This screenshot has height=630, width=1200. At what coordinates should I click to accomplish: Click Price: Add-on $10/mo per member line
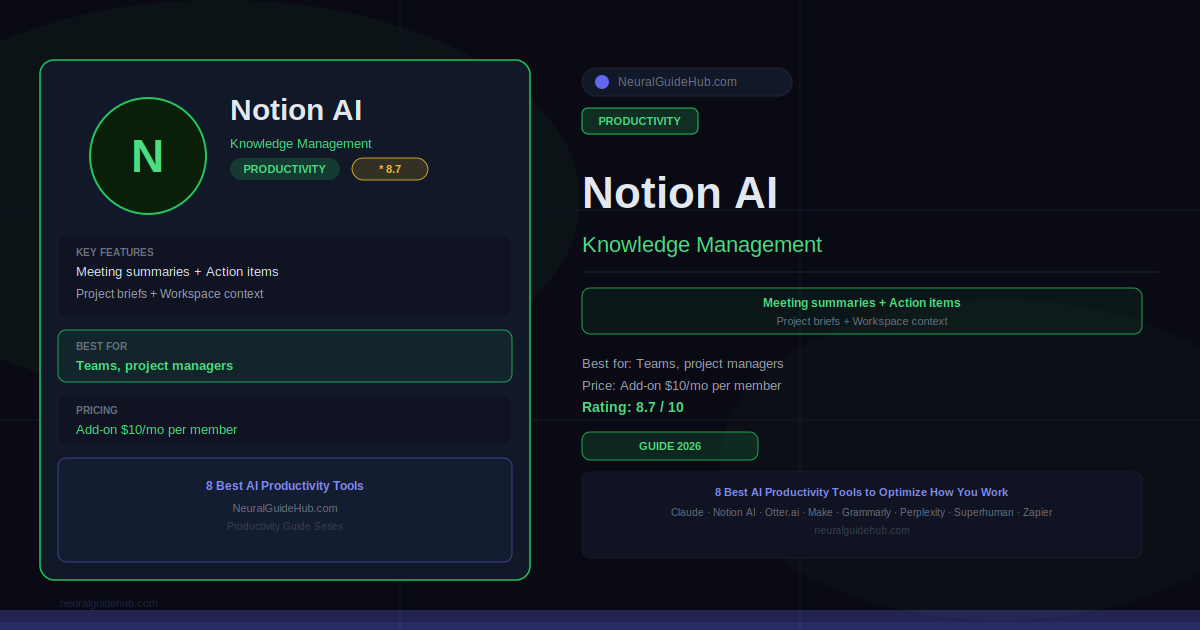pyautogui.click(x=682, y=385)
